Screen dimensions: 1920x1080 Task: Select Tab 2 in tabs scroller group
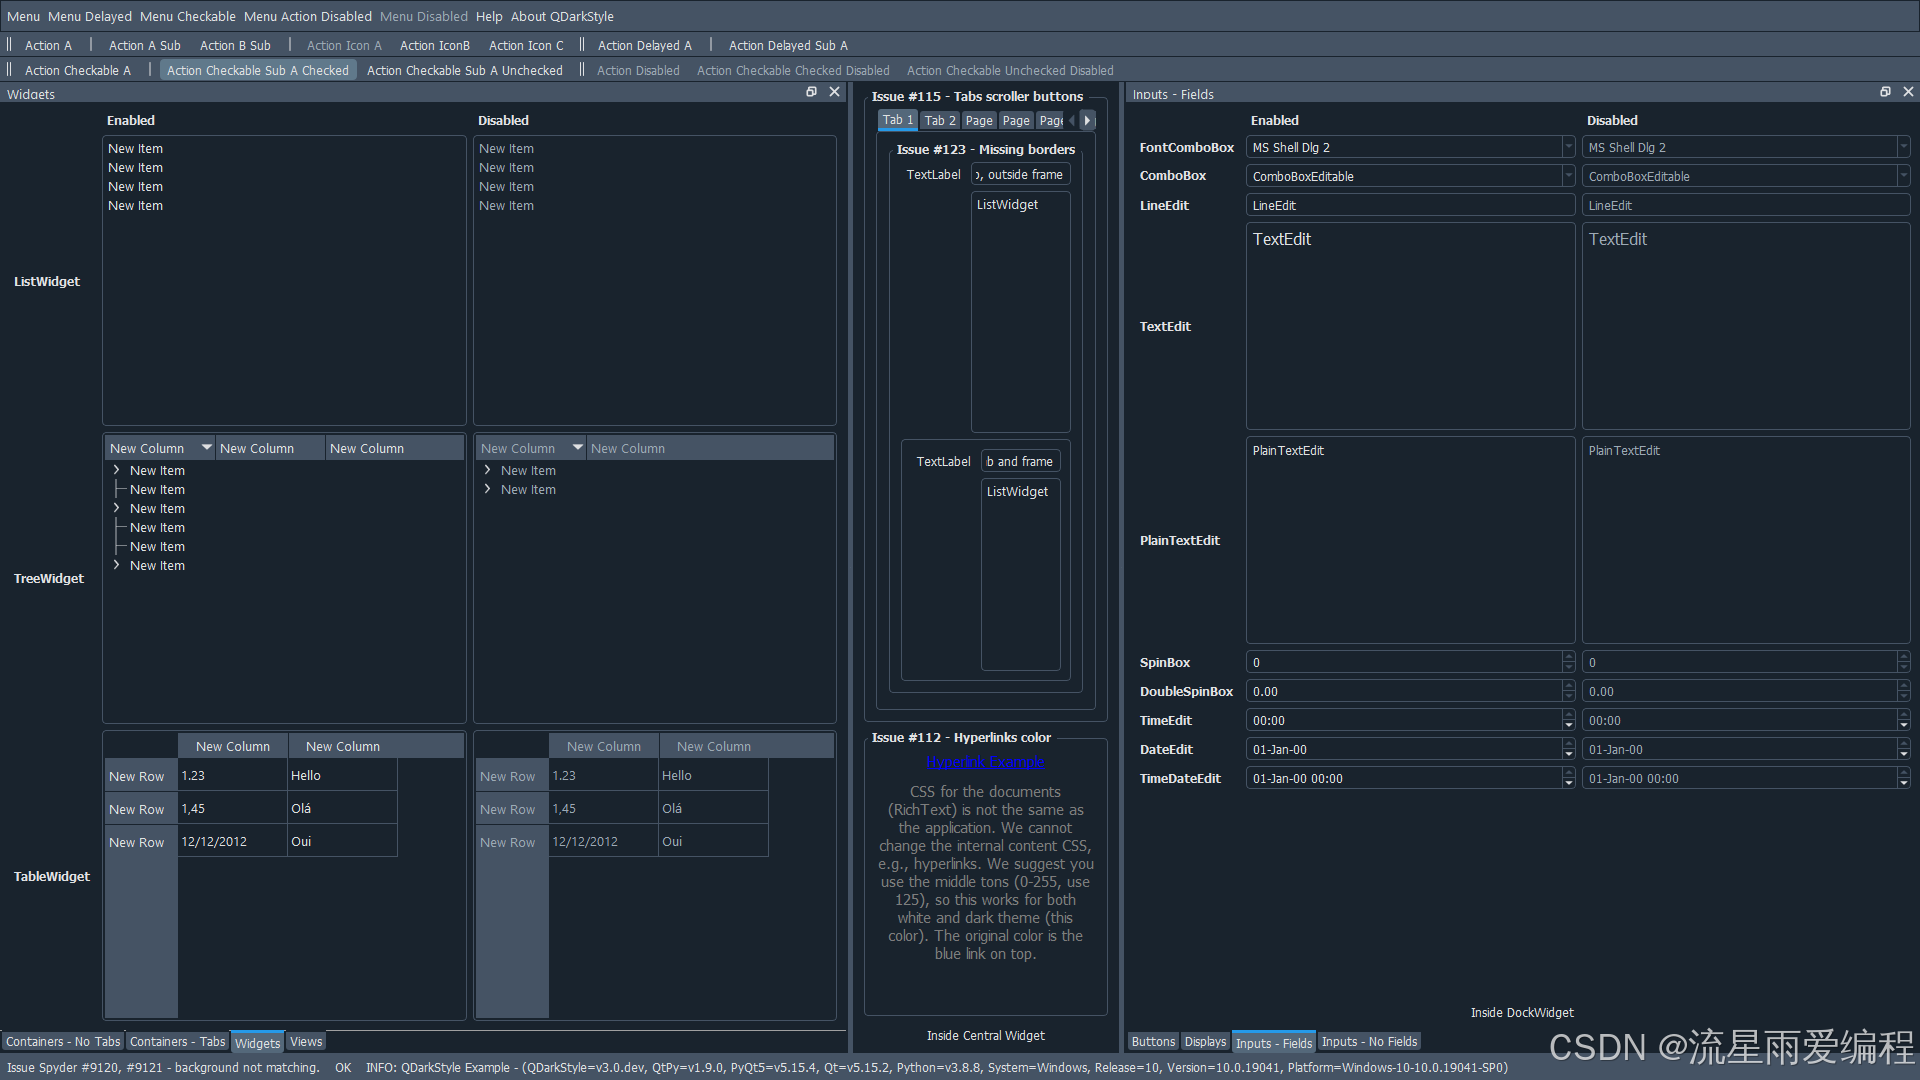[939, 121]
